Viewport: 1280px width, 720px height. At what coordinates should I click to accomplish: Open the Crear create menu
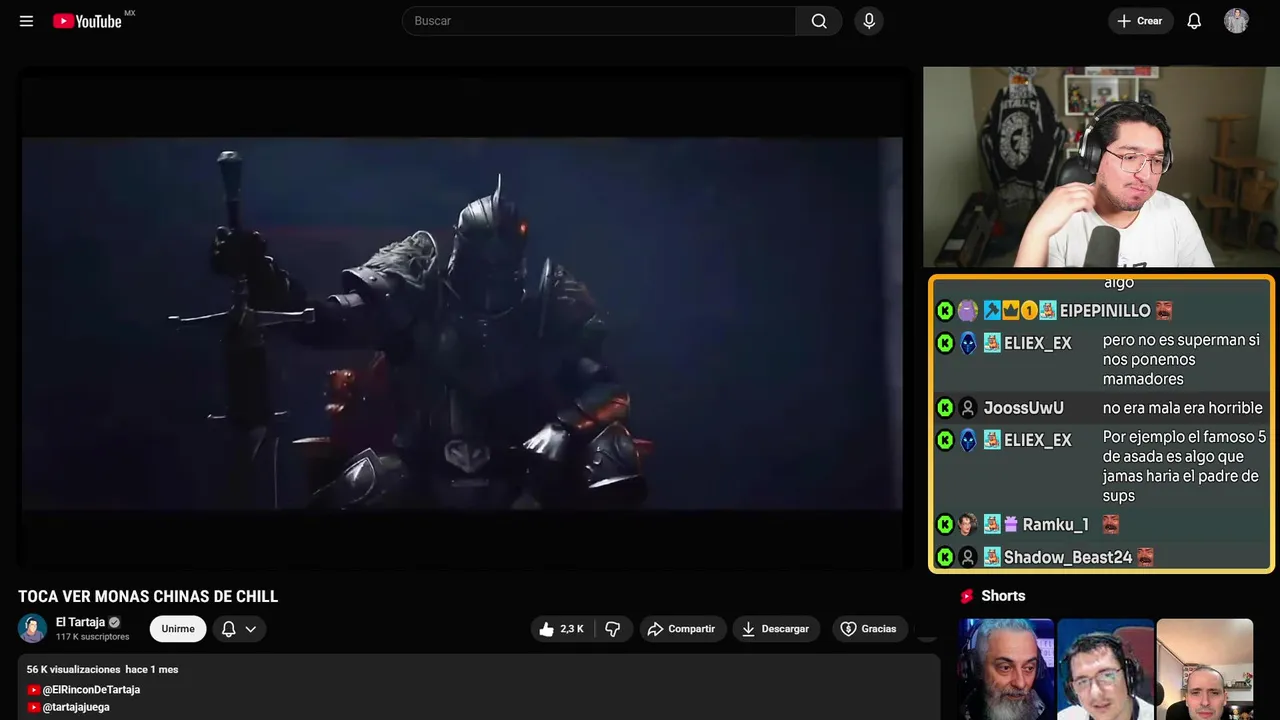(x=1140, y=21)
